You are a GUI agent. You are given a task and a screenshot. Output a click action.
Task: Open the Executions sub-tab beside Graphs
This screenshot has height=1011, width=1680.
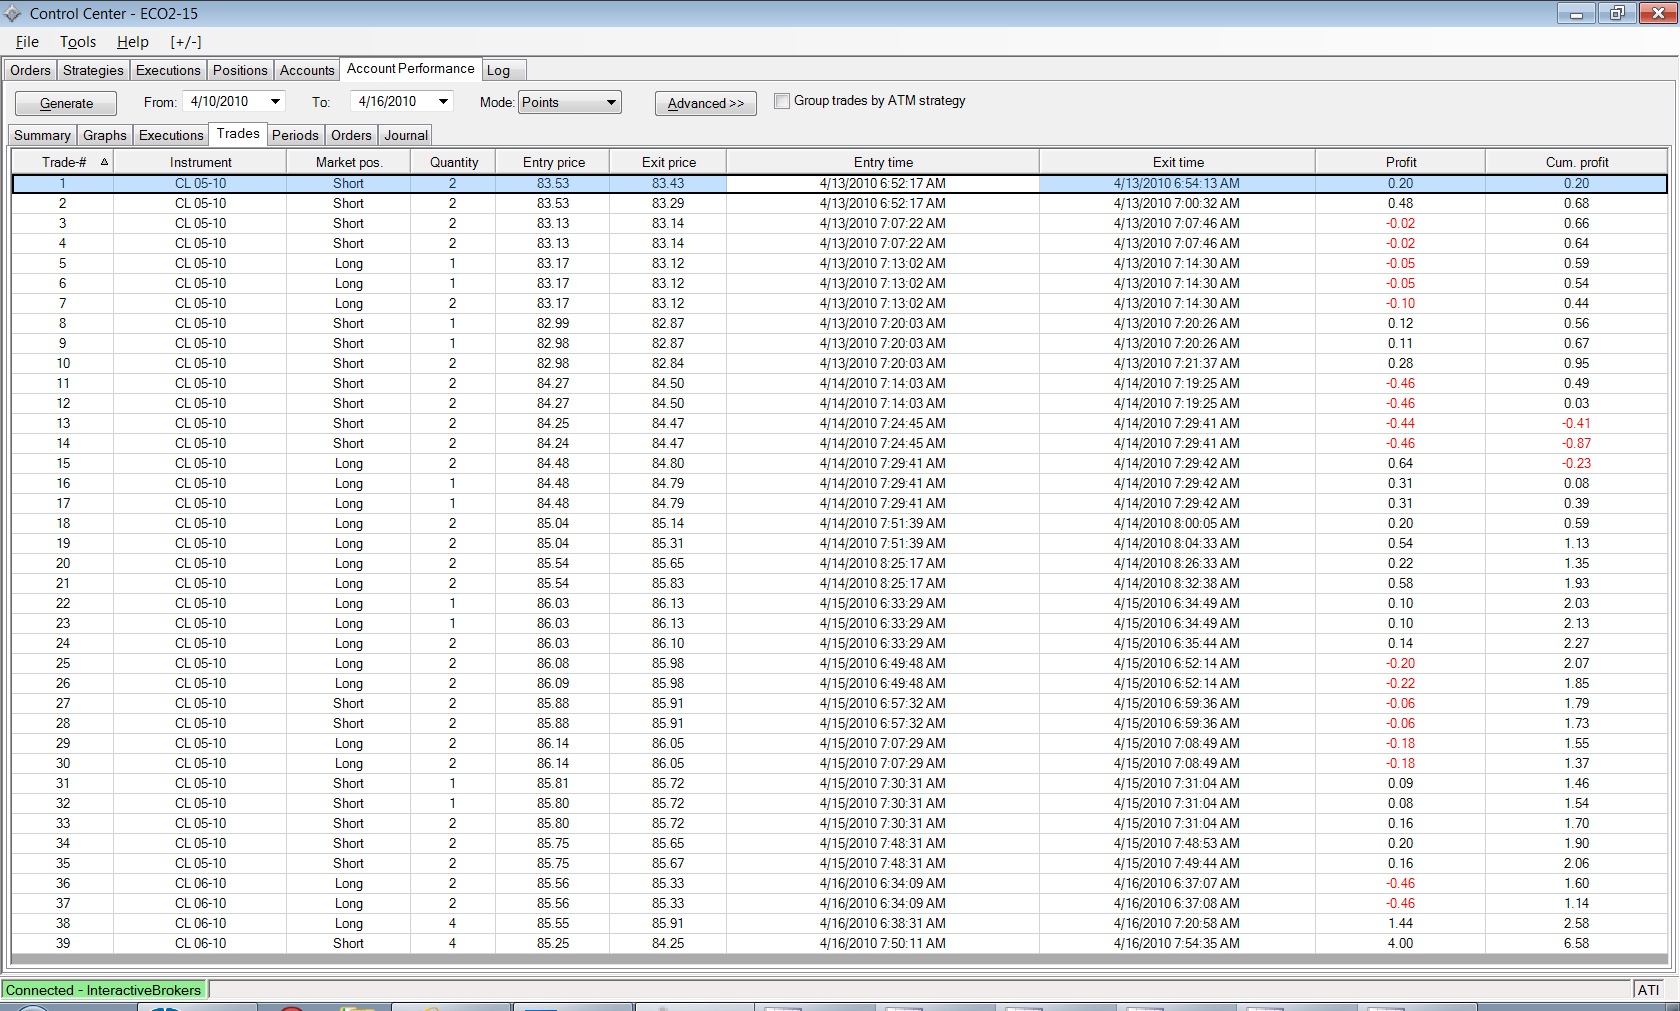coord(171,135)
